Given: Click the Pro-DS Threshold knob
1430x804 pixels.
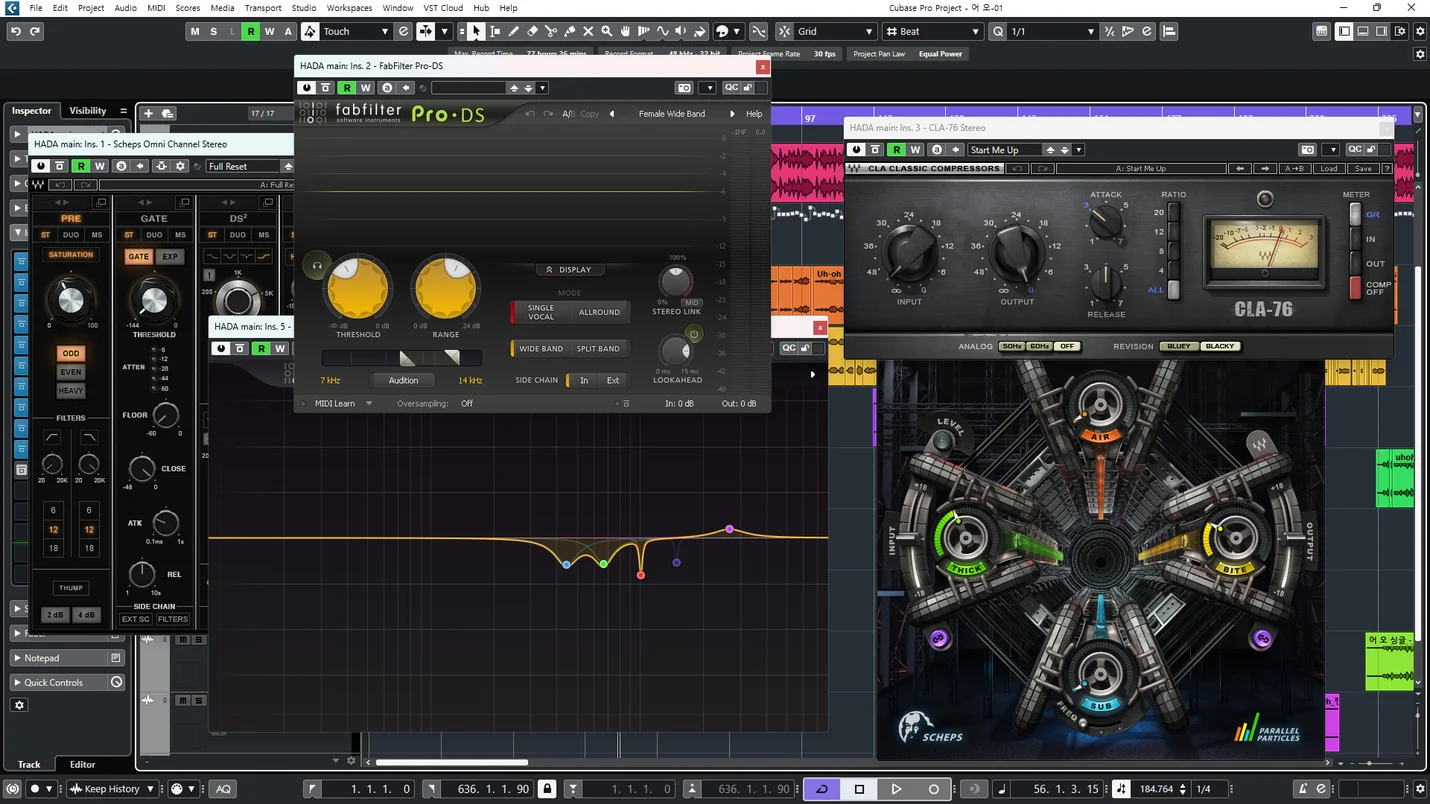Looking at the screenshot, I should [358, 287].
